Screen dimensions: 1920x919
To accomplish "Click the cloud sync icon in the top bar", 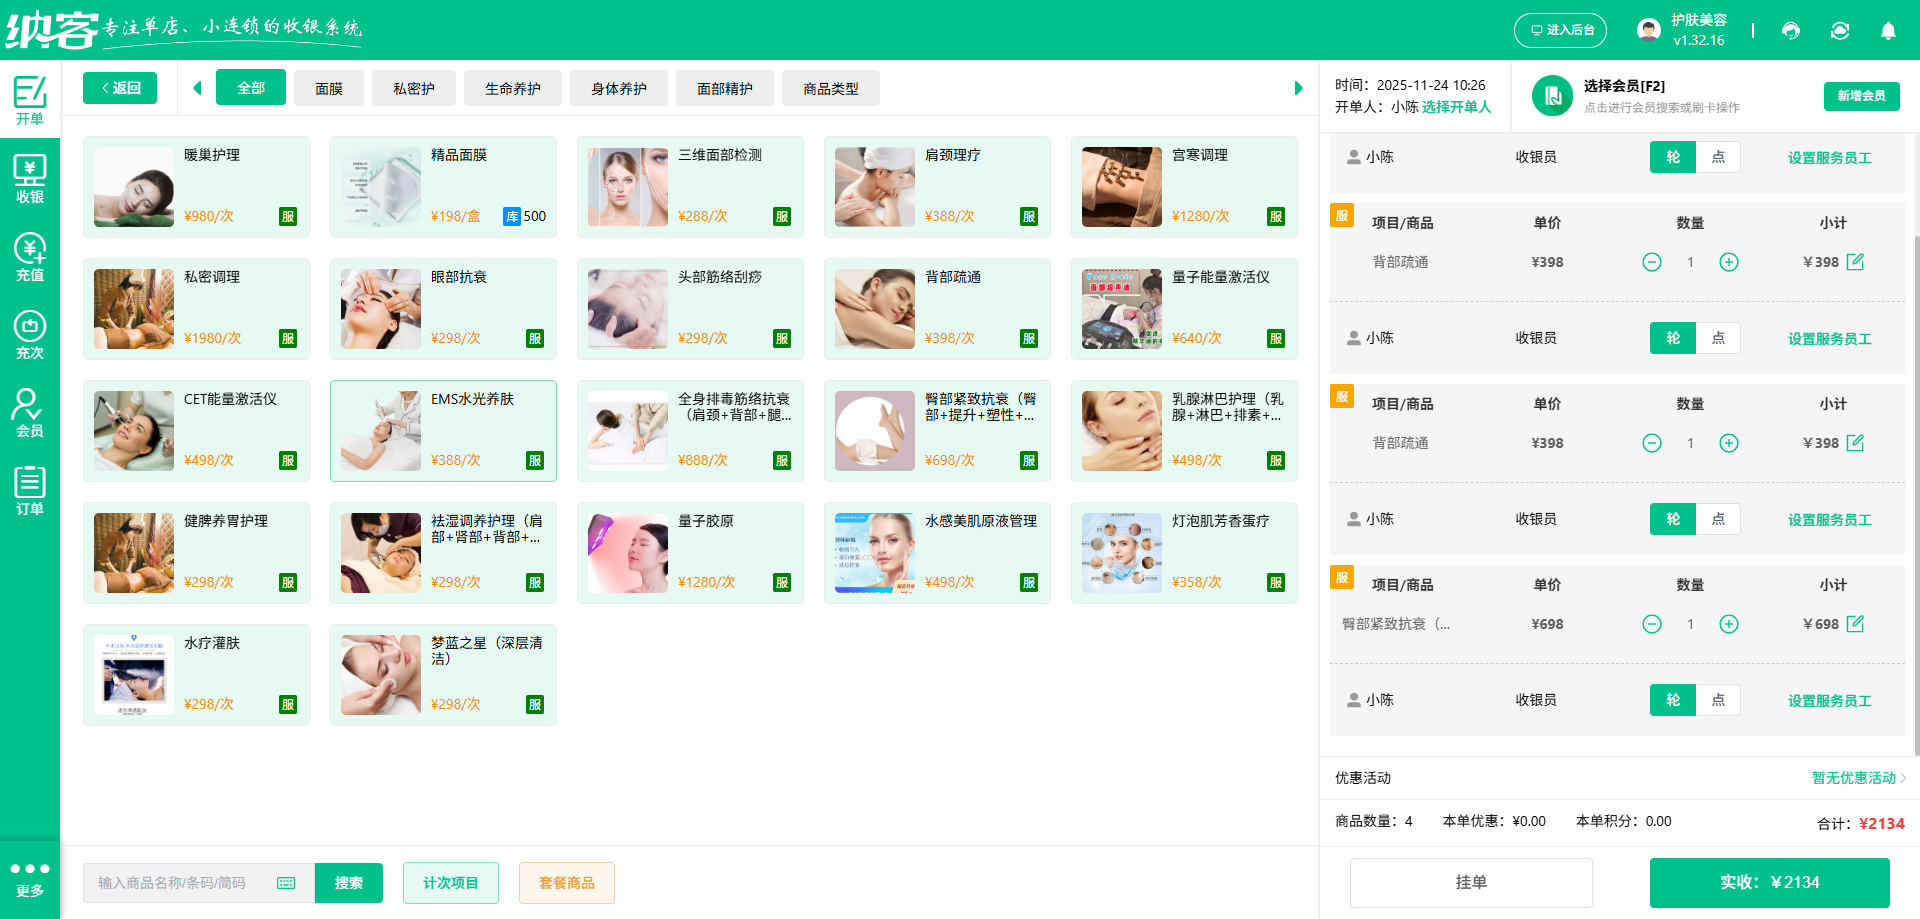I will pos(1840,31).
